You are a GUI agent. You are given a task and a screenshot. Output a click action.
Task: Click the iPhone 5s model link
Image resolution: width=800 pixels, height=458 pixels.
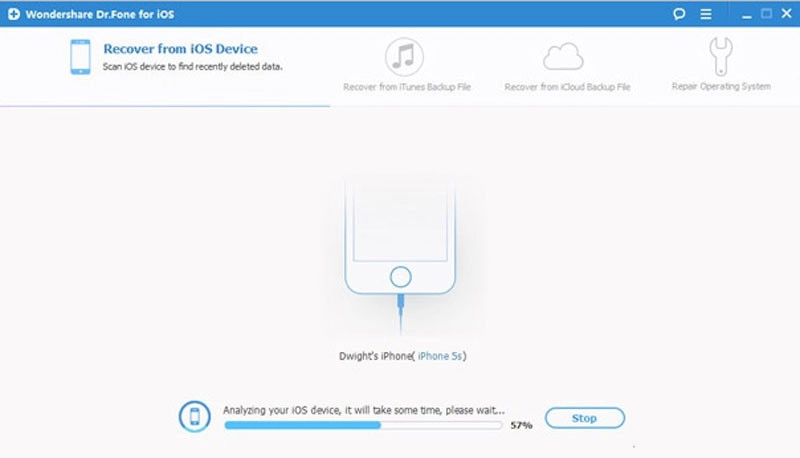440,356
